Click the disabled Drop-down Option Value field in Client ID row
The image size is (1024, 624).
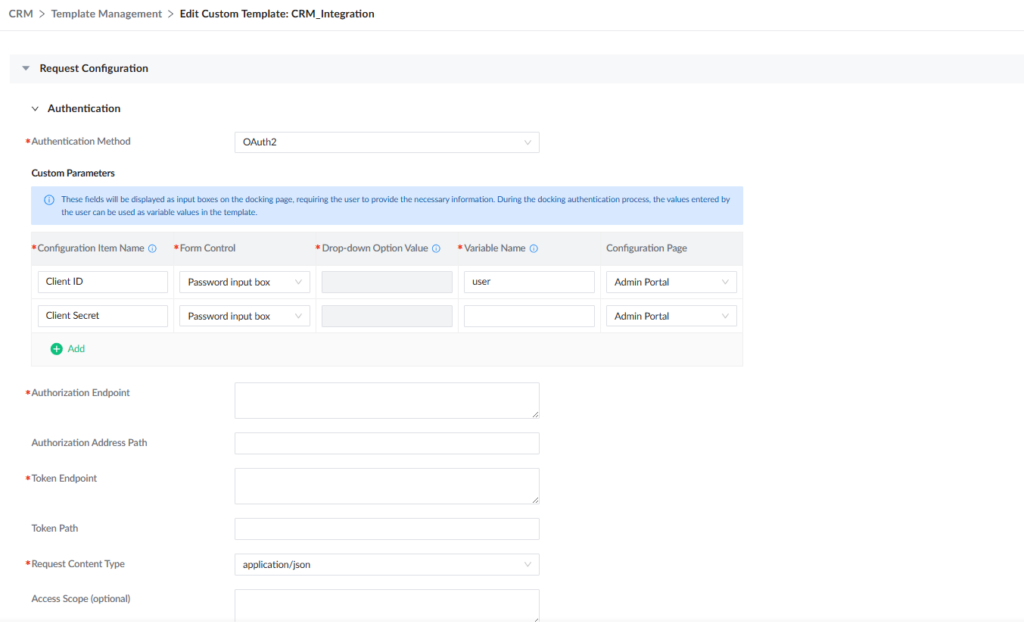coord(387,282)
